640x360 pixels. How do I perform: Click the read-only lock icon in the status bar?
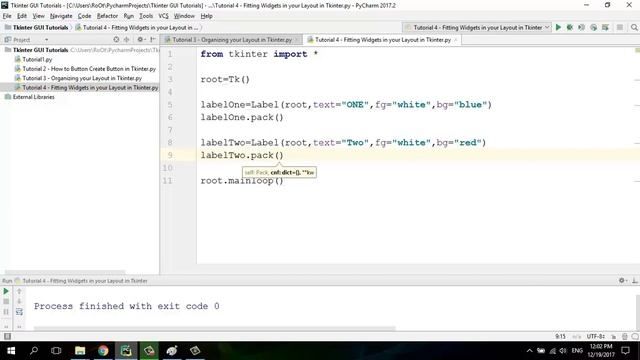(613, 336)
